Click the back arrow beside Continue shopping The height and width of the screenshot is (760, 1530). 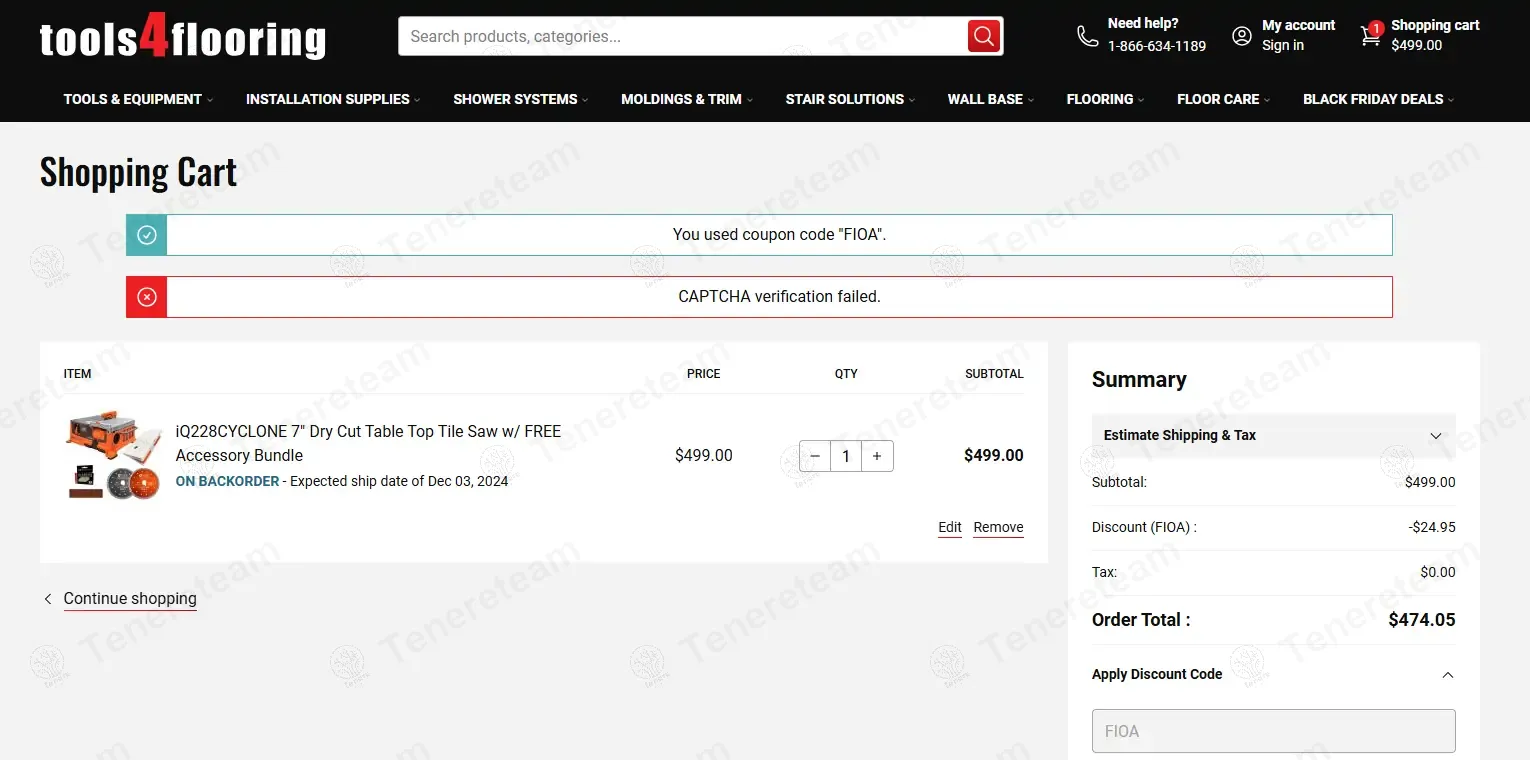click(48, 599)
